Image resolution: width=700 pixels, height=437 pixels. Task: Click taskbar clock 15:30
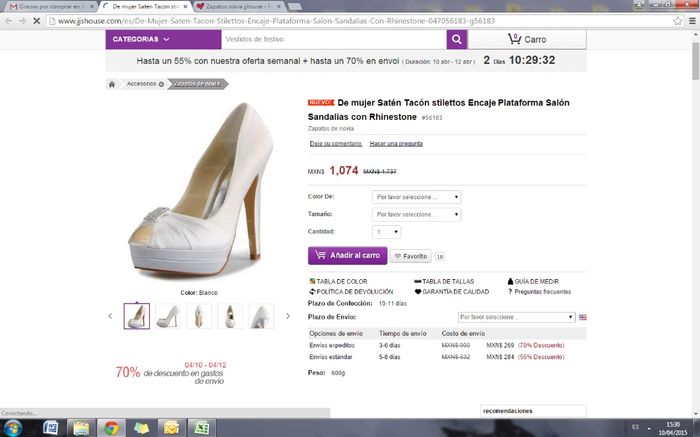(x=673, y=428)
